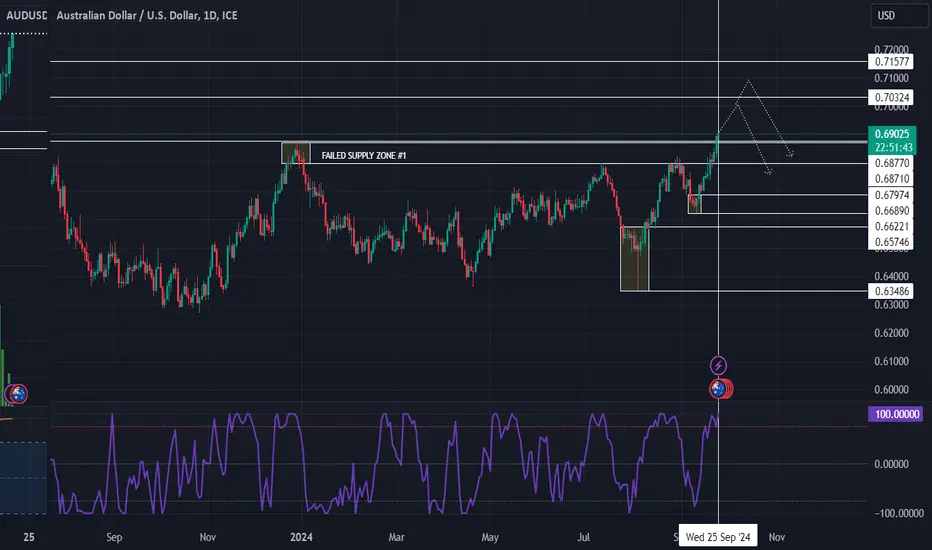The width and height of the screenshot is (932, 550).
Task: Select the FAILED SUPPLY ZONE #1 label
Action: tap(364, 156)
